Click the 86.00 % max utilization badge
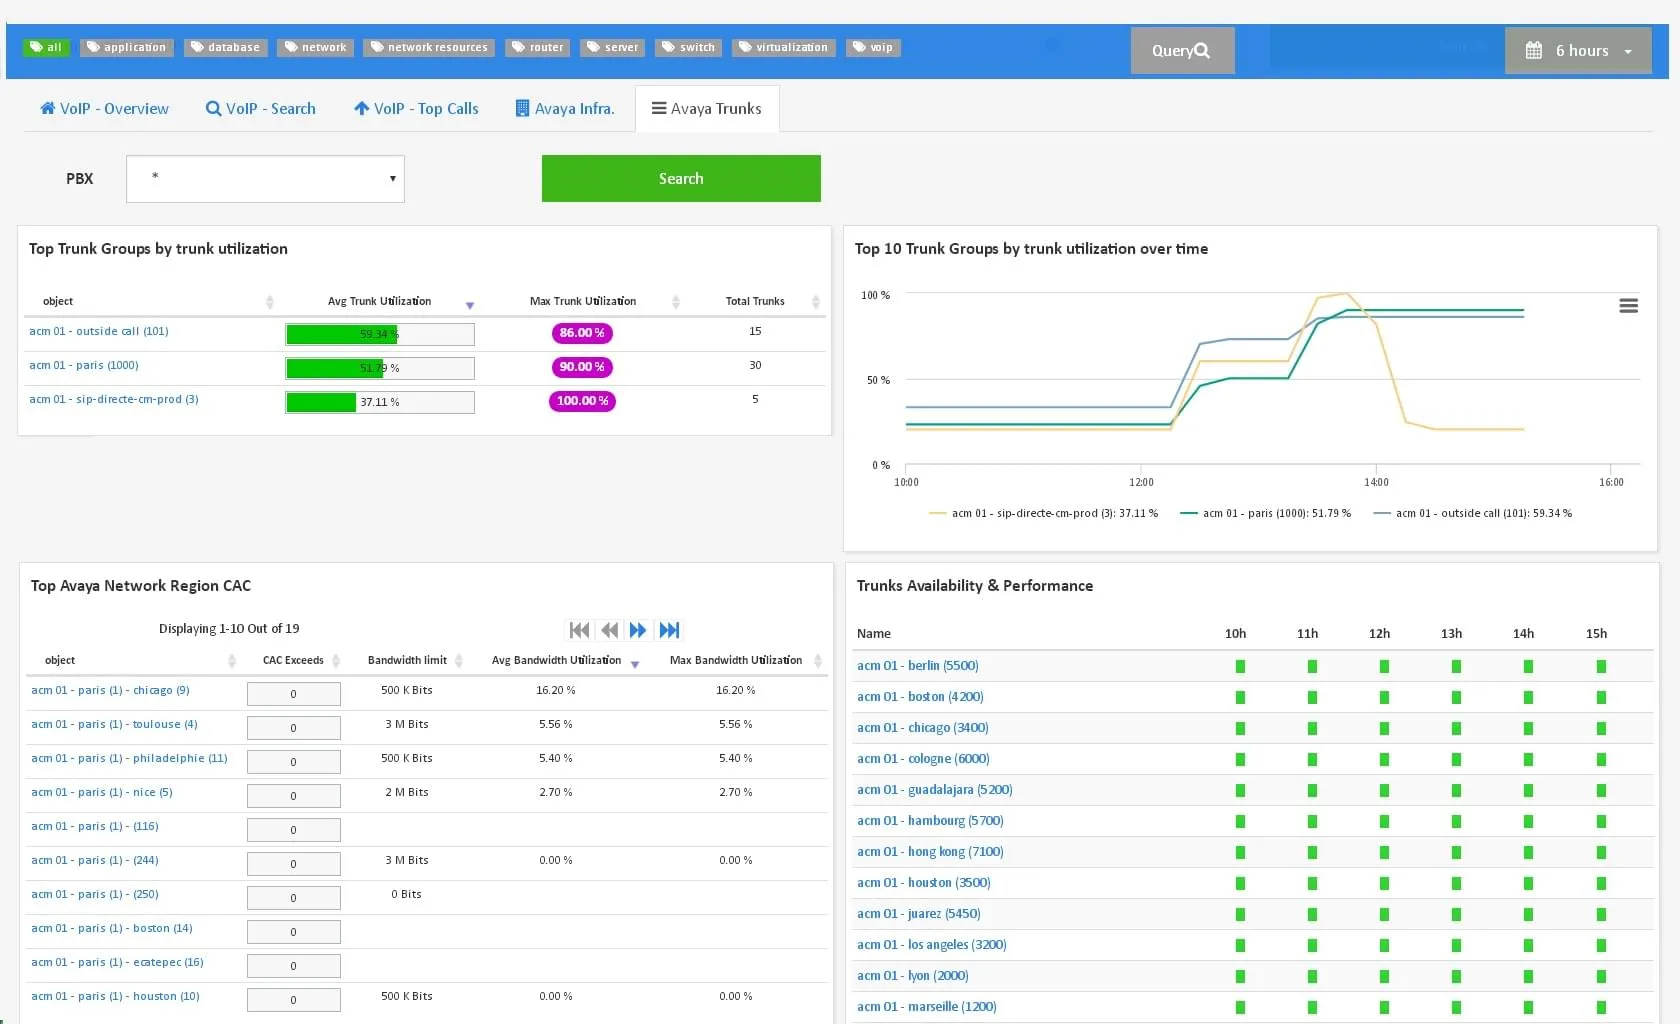1680x1024 pixels. (x=582, y=333)
